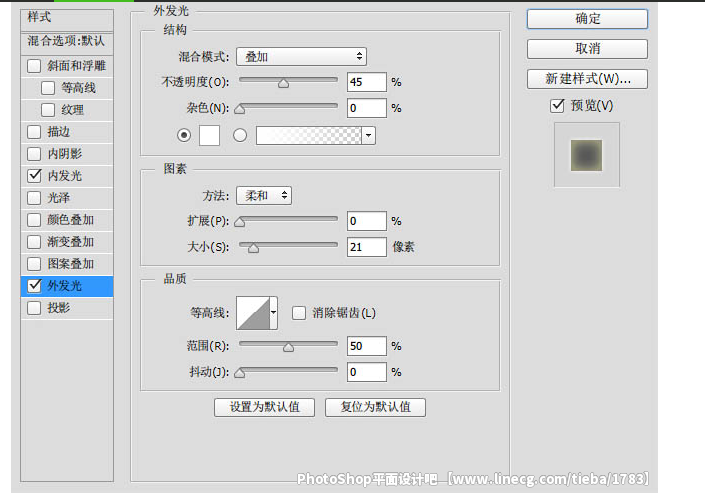Select the gradient radio button
This screenshot has width=705, height=498.
tap(240, 135)
